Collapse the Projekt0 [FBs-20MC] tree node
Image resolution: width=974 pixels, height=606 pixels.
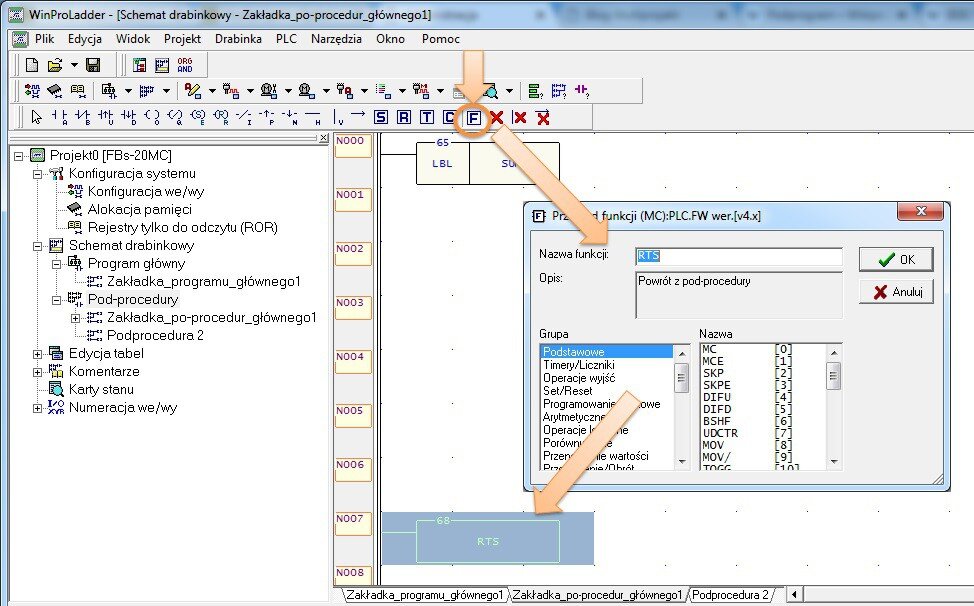tap(19, 156)
